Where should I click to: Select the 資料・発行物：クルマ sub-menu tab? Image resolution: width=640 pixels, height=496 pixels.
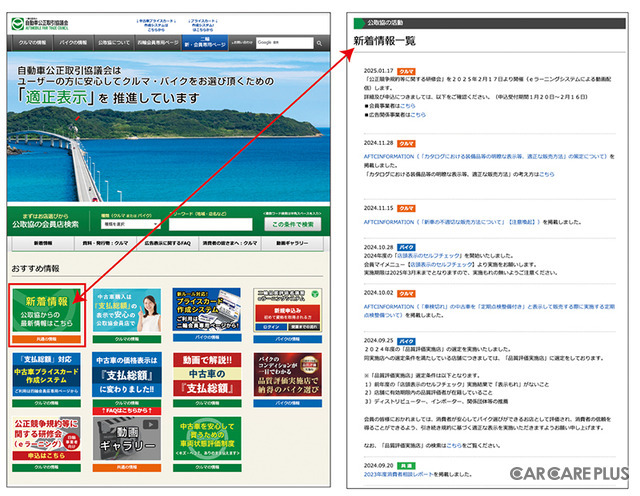click(105, 243)
